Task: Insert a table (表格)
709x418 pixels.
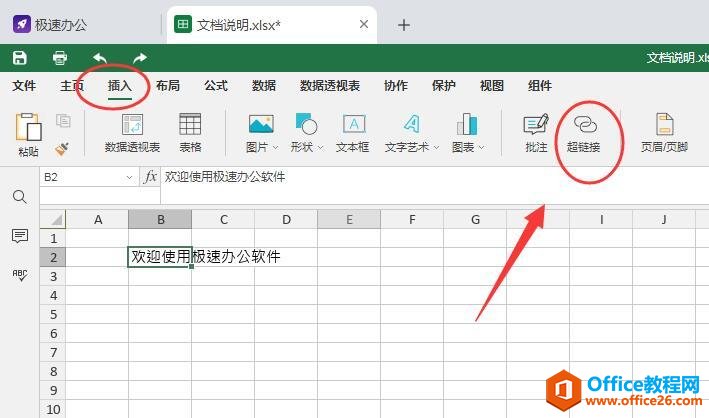Action: click(x=190, y=133)
